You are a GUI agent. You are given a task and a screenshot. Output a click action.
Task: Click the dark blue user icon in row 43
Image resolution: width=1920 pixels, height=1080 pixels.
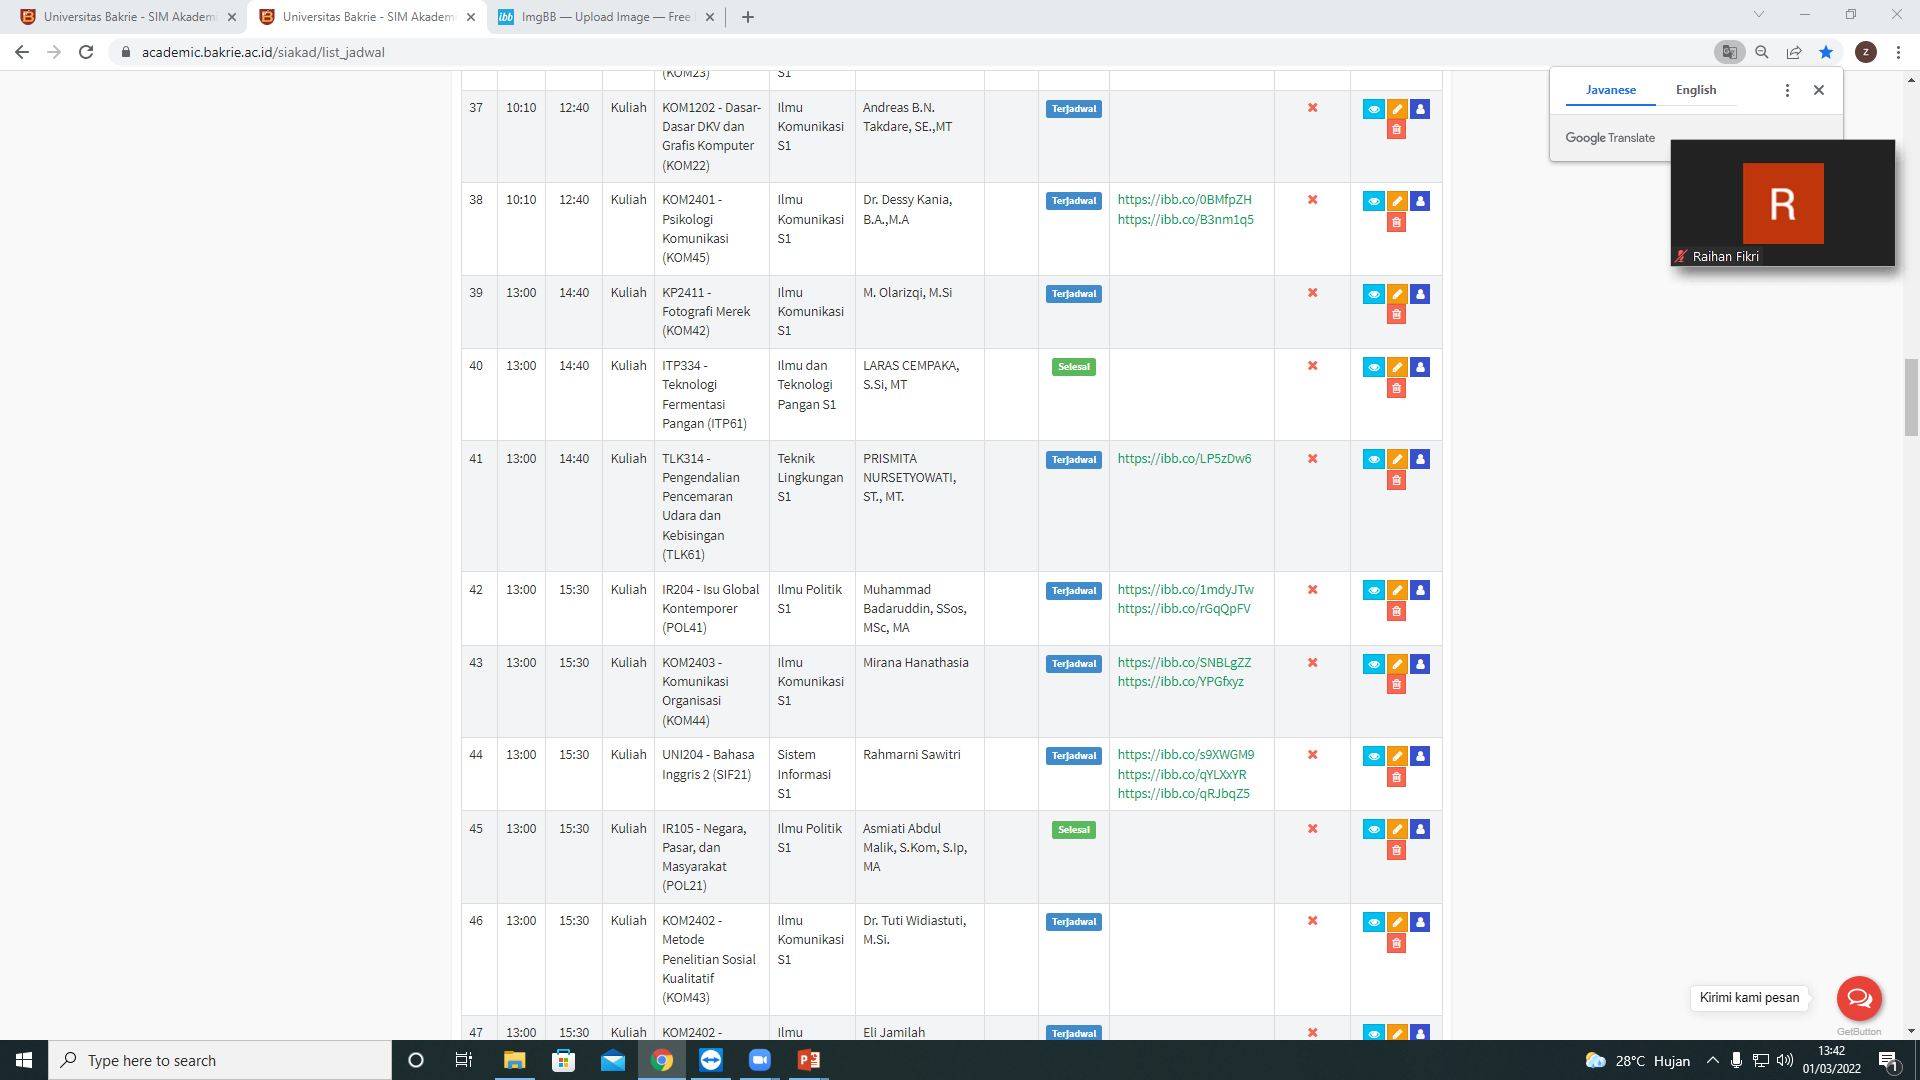coord(1420,664)
